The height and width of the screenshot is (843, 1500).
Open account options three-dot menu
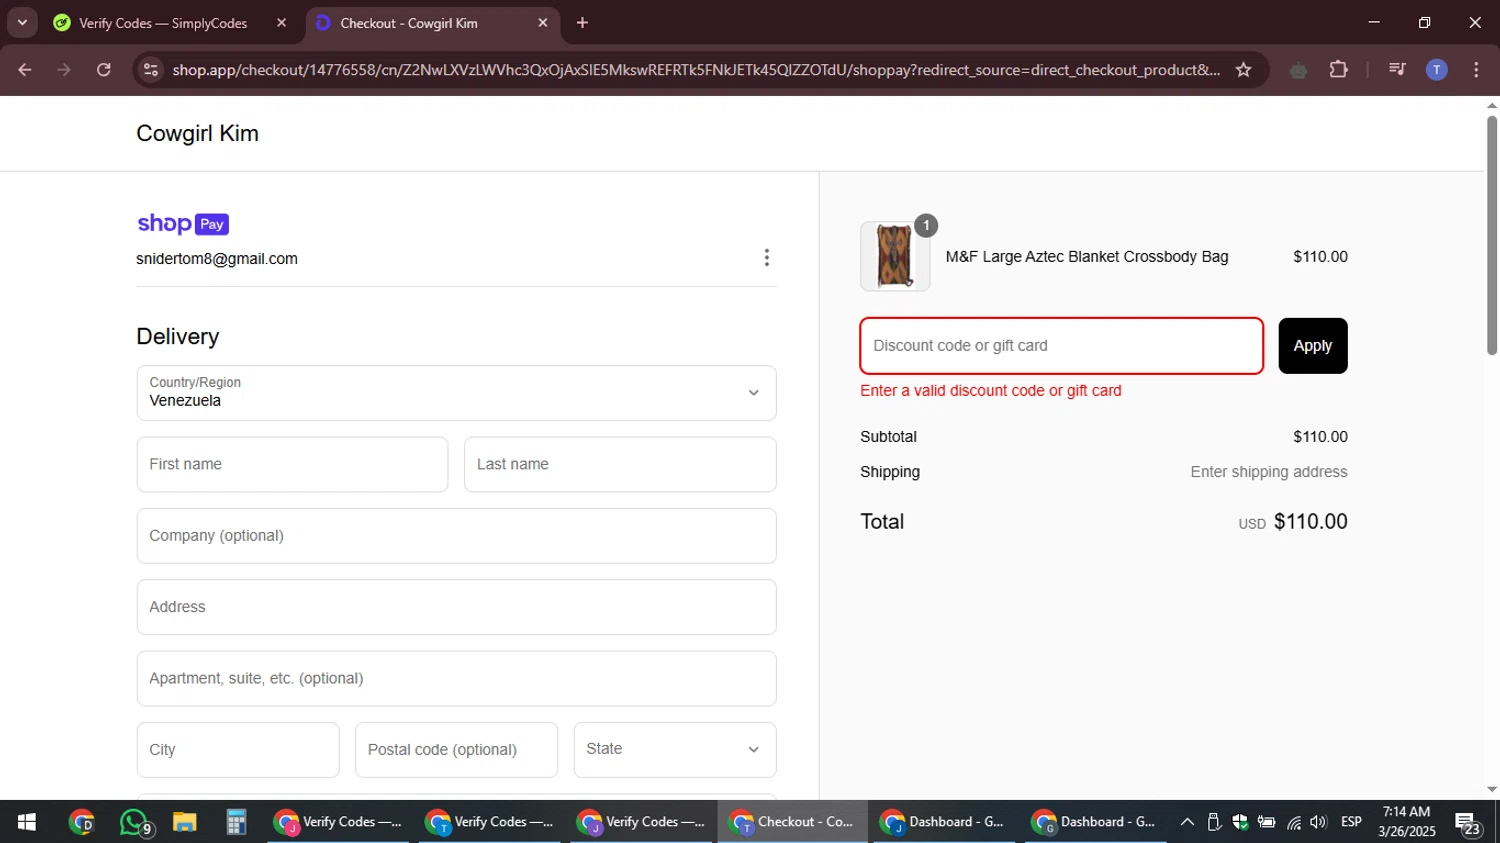(x=766, y=258)
